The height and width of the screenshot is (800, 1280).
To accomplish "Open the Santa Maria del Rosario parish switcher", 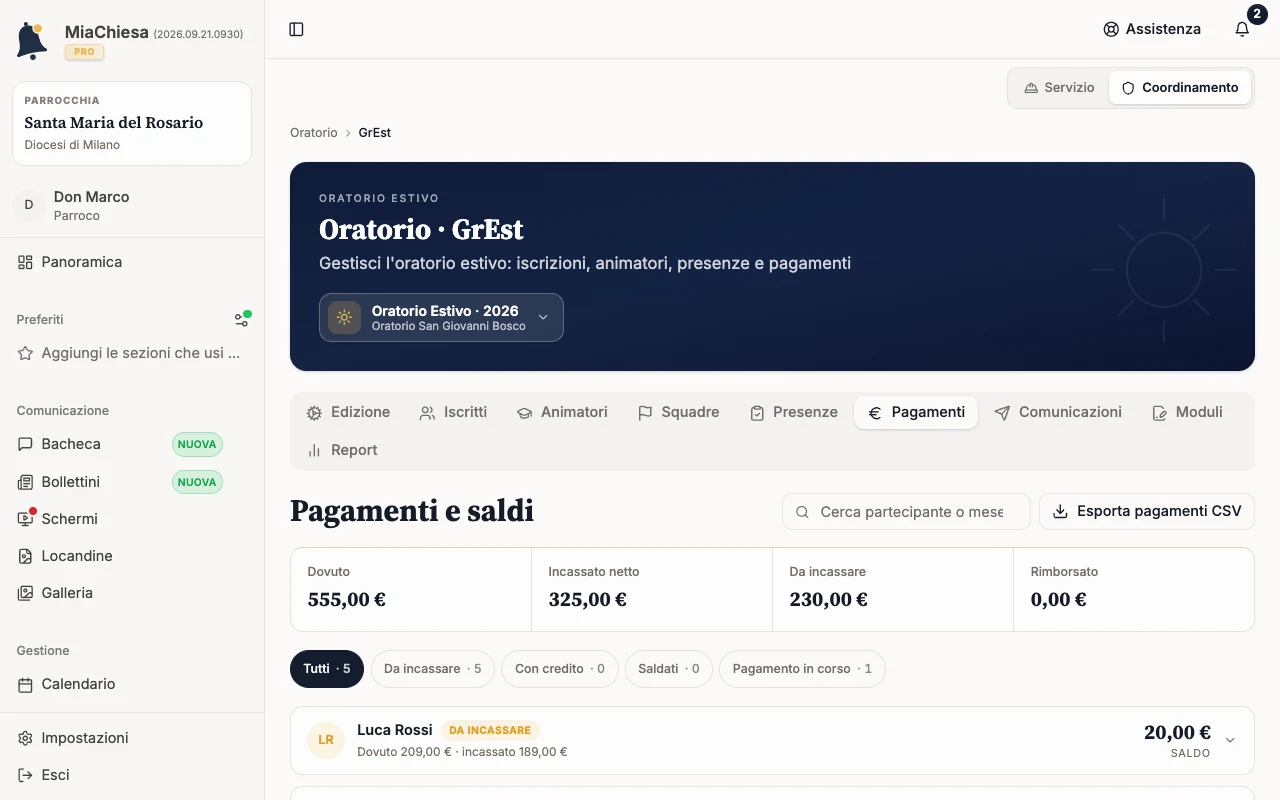I will (132, 123).
